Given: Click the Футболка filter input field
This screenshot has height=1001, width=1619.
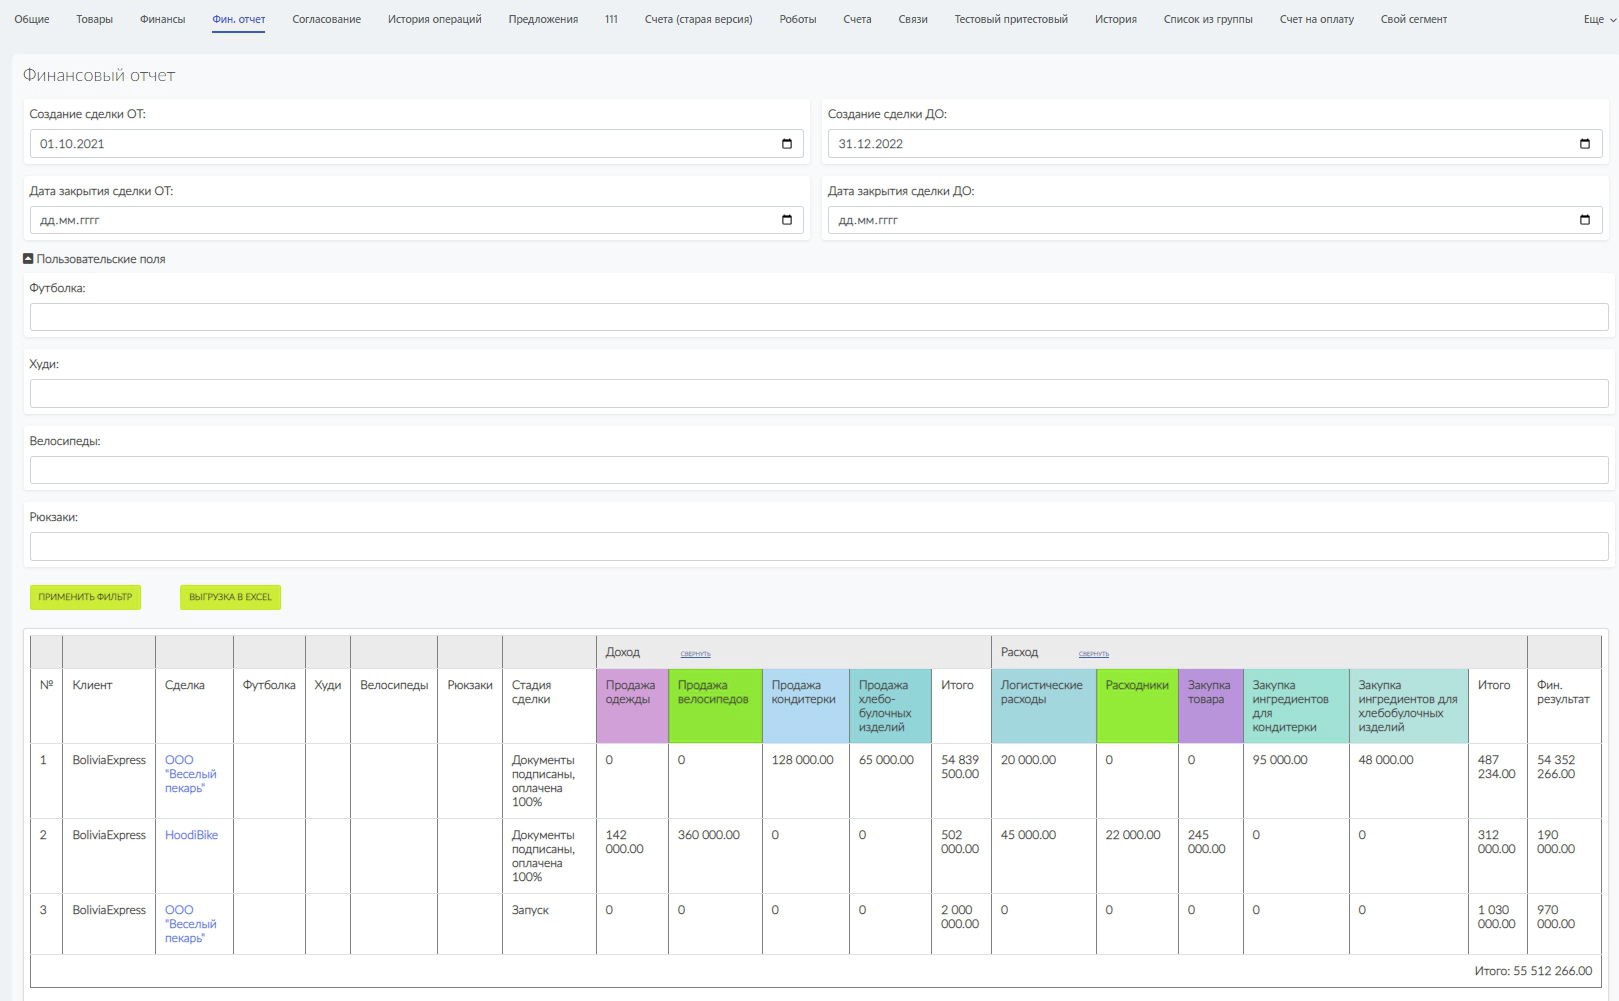Looking at the screenshot, I should pyautogui.click(x=818, y=317).
